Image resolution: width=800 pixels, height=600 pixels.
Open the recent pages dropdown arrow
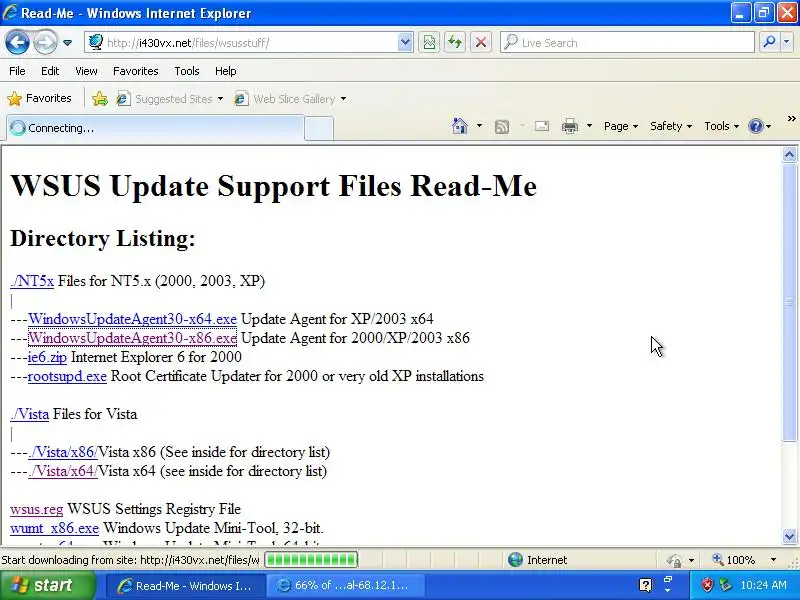click(x=67, y=43)
